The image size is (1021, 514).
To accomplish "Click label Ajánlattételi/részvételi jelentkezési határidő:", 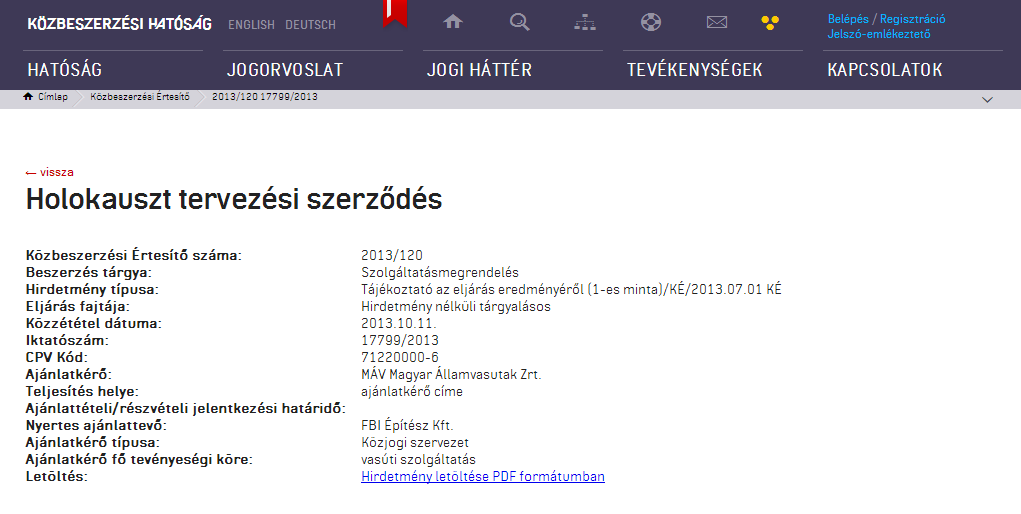I will 186,408.
